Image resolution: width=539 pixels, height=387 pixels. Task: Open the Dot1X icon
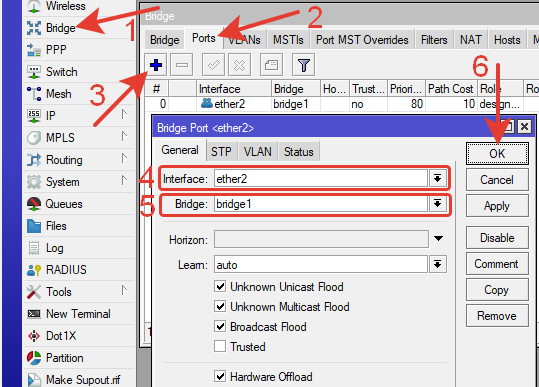[x=34, y=336]
